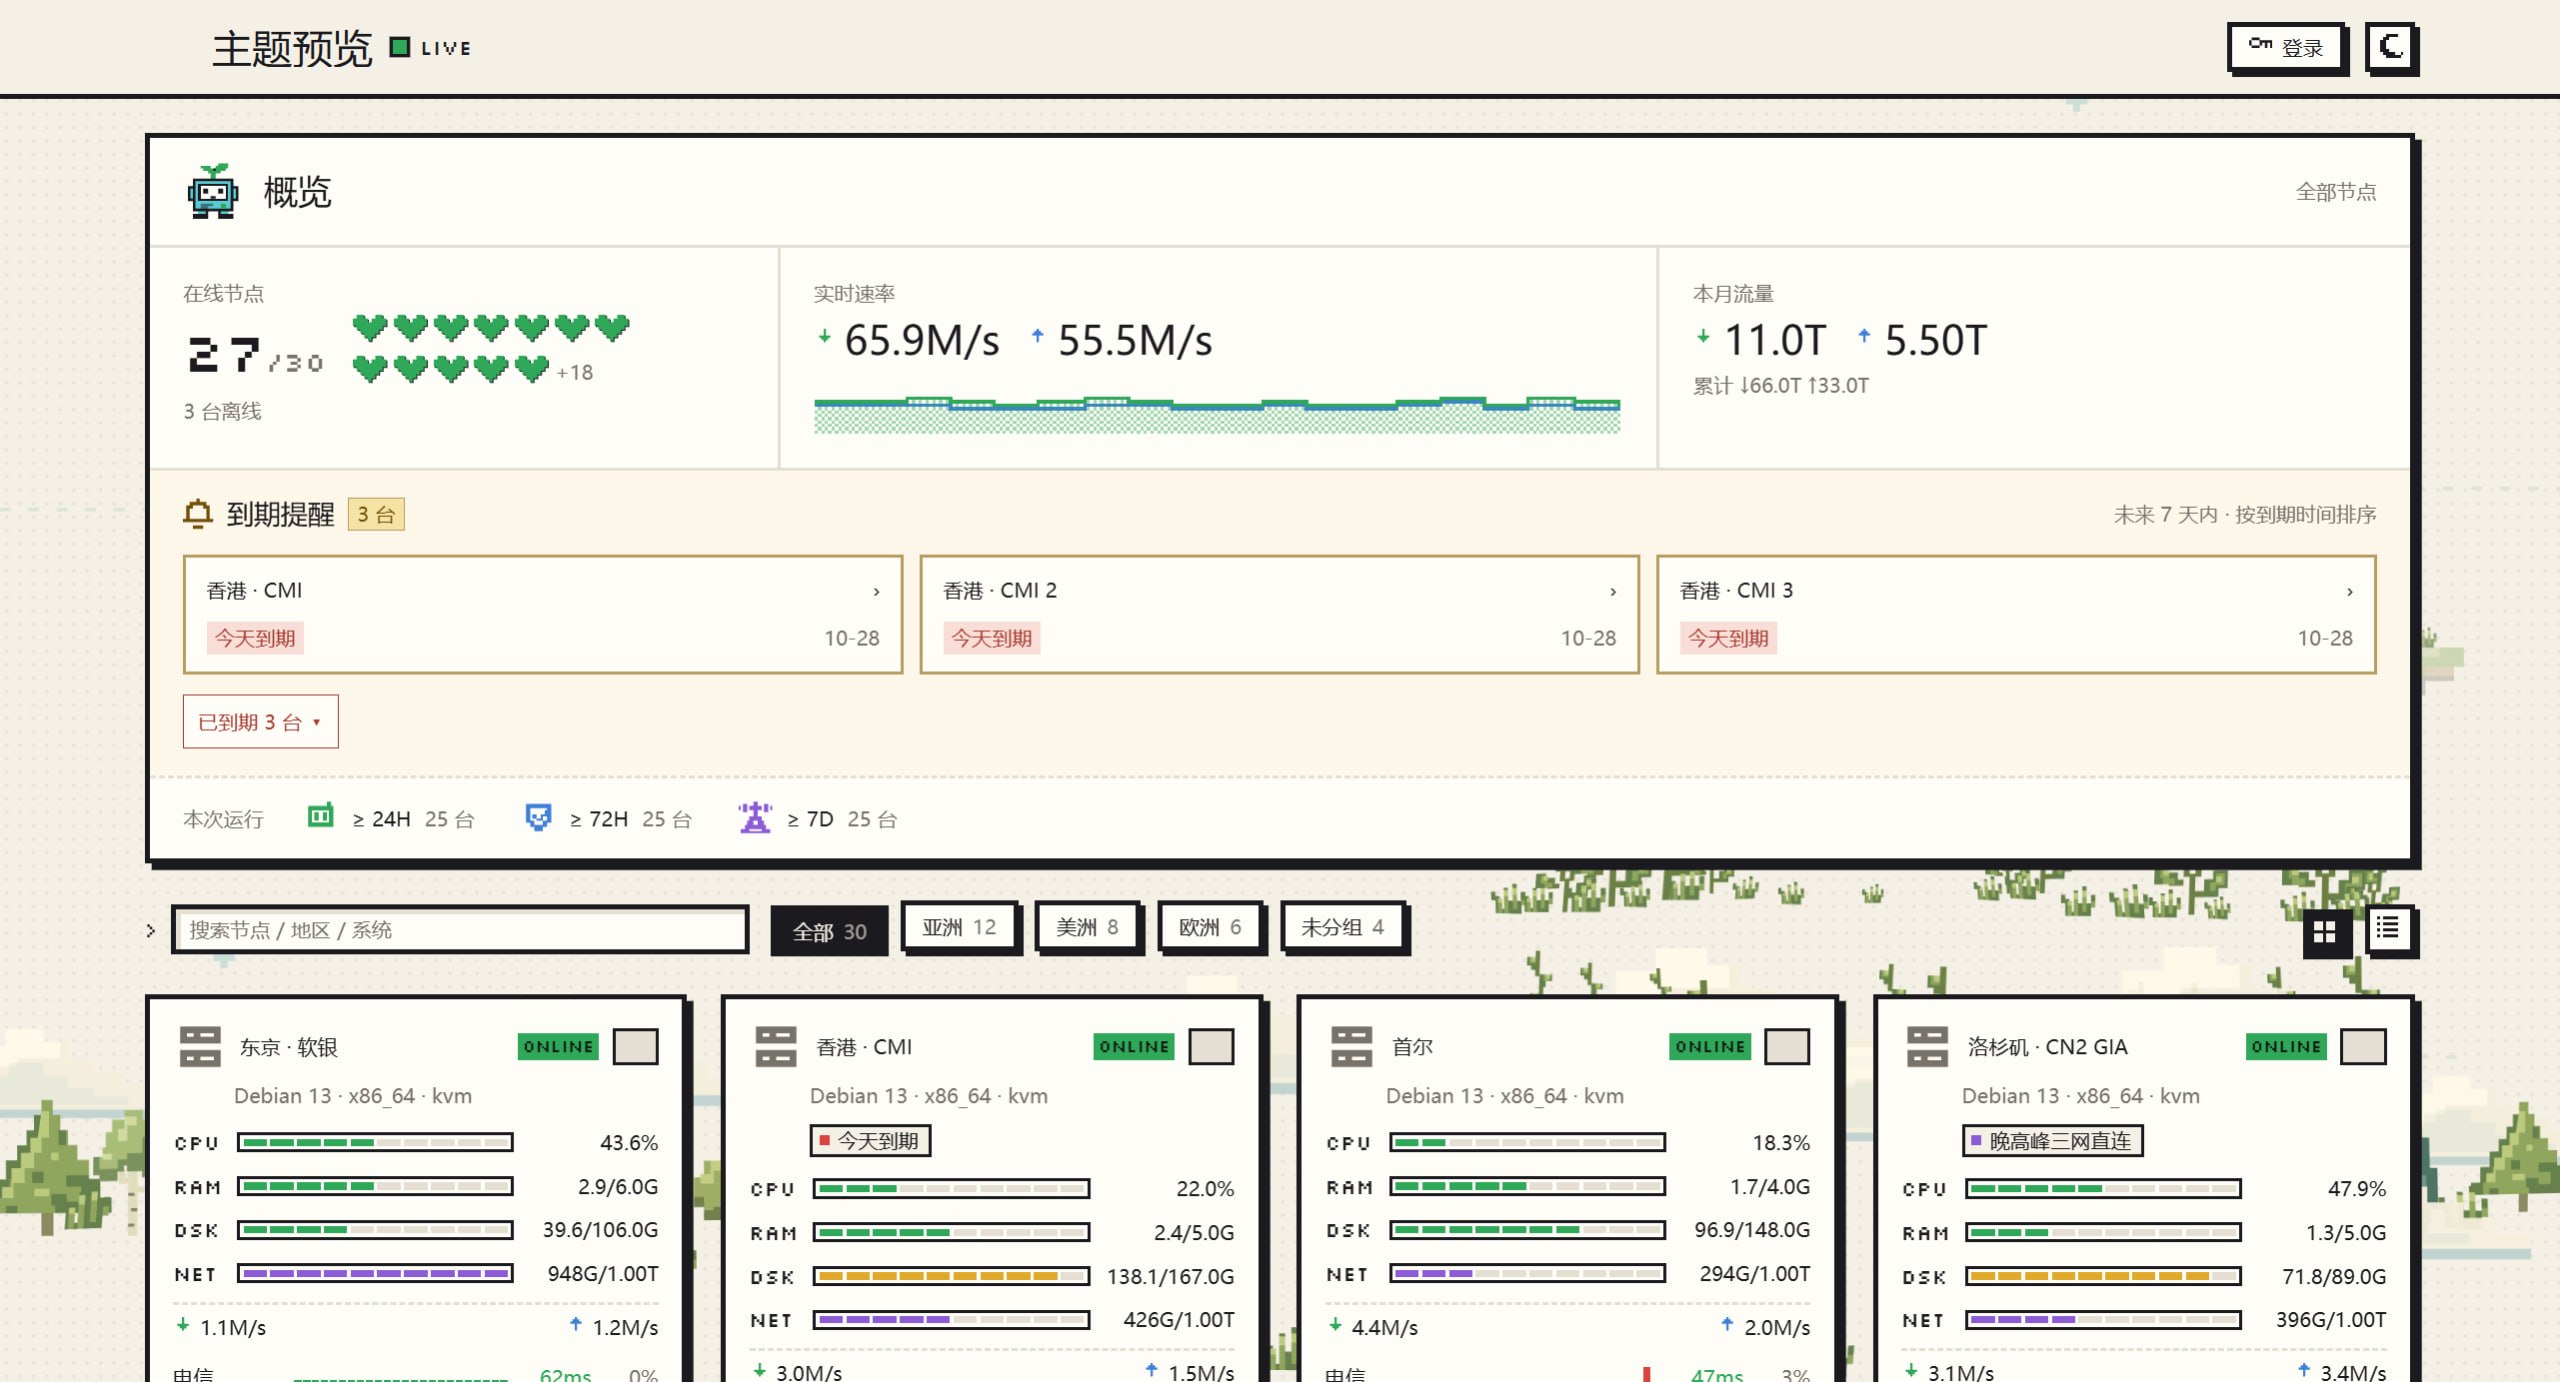The width and height of the screenshot is (2560, 1382).
Task: Click the green ≥ 24H uptime badge icon
Action: coord(320,816)
